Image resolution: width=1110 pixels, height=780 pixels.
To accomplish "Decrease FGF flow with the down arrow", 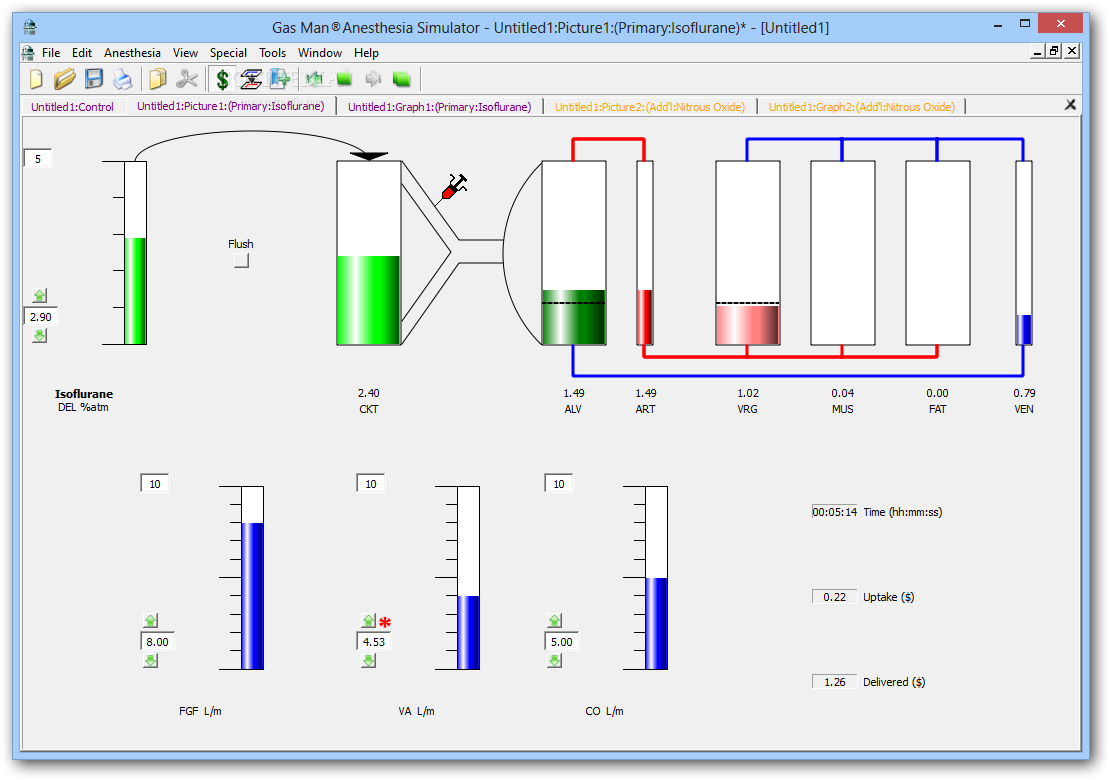I will (x=150, y=660).
